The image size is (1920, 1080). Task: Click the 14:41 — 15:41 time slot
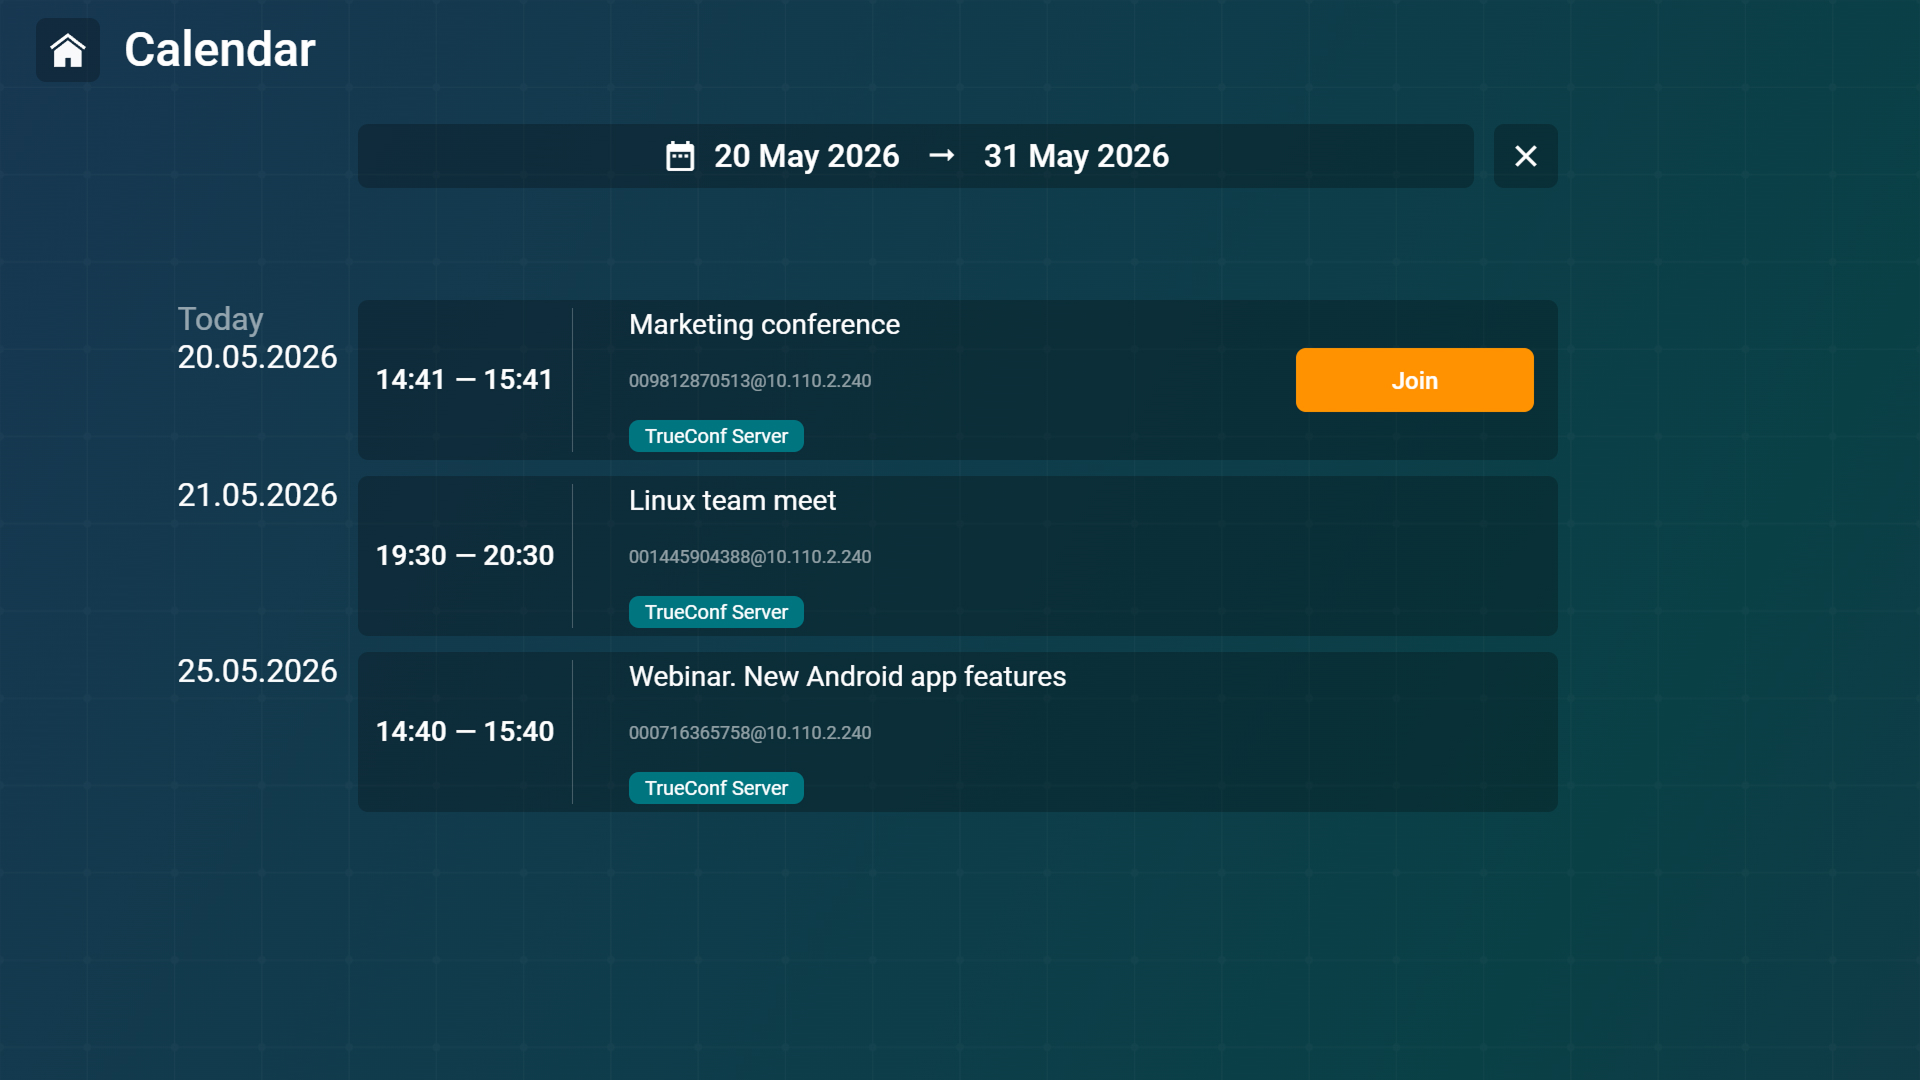click(x=464, y=380)
